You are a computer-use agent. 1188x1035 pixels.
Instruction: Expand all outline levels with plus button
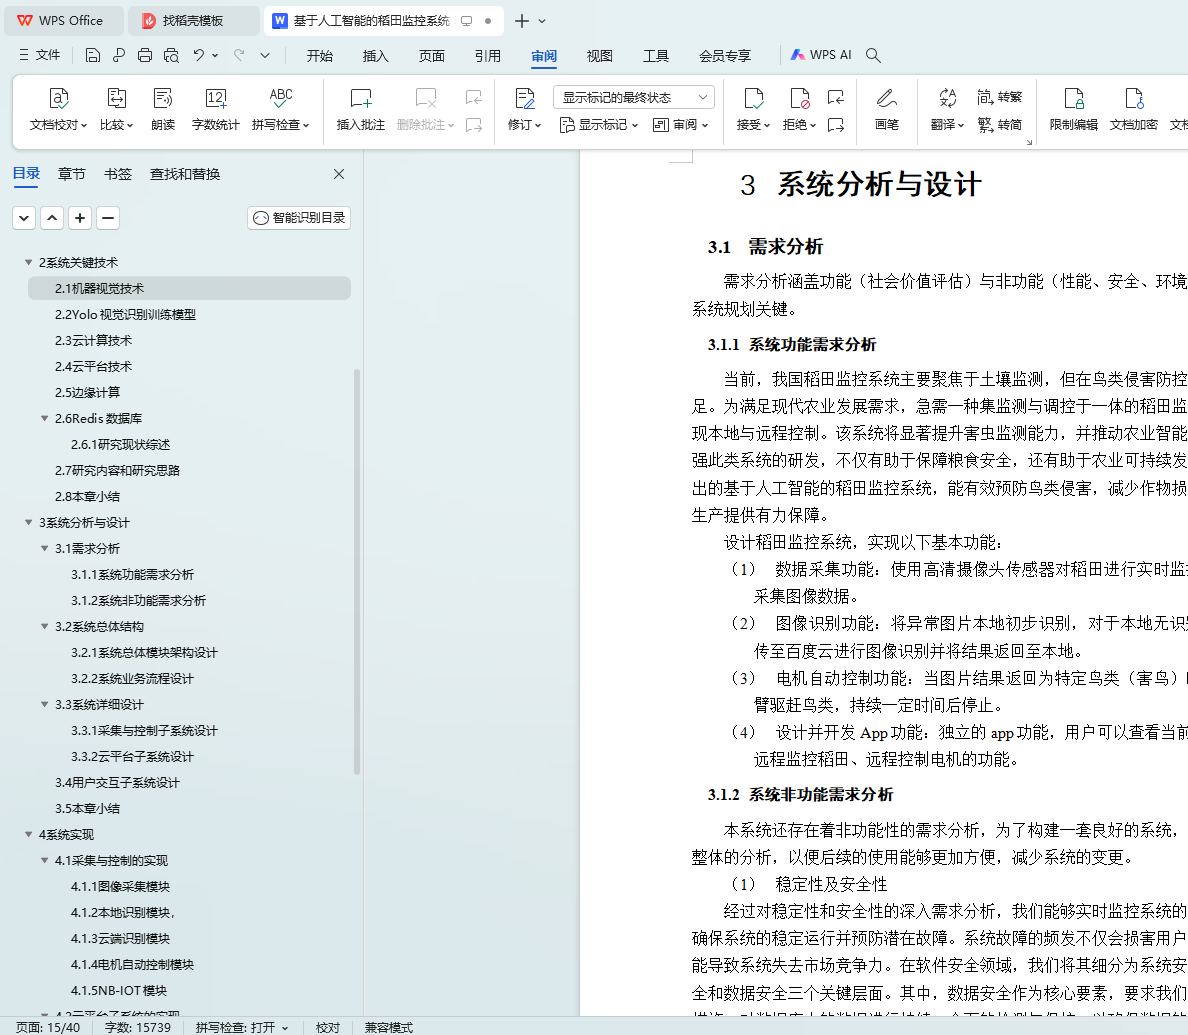(x=80, y=218)
